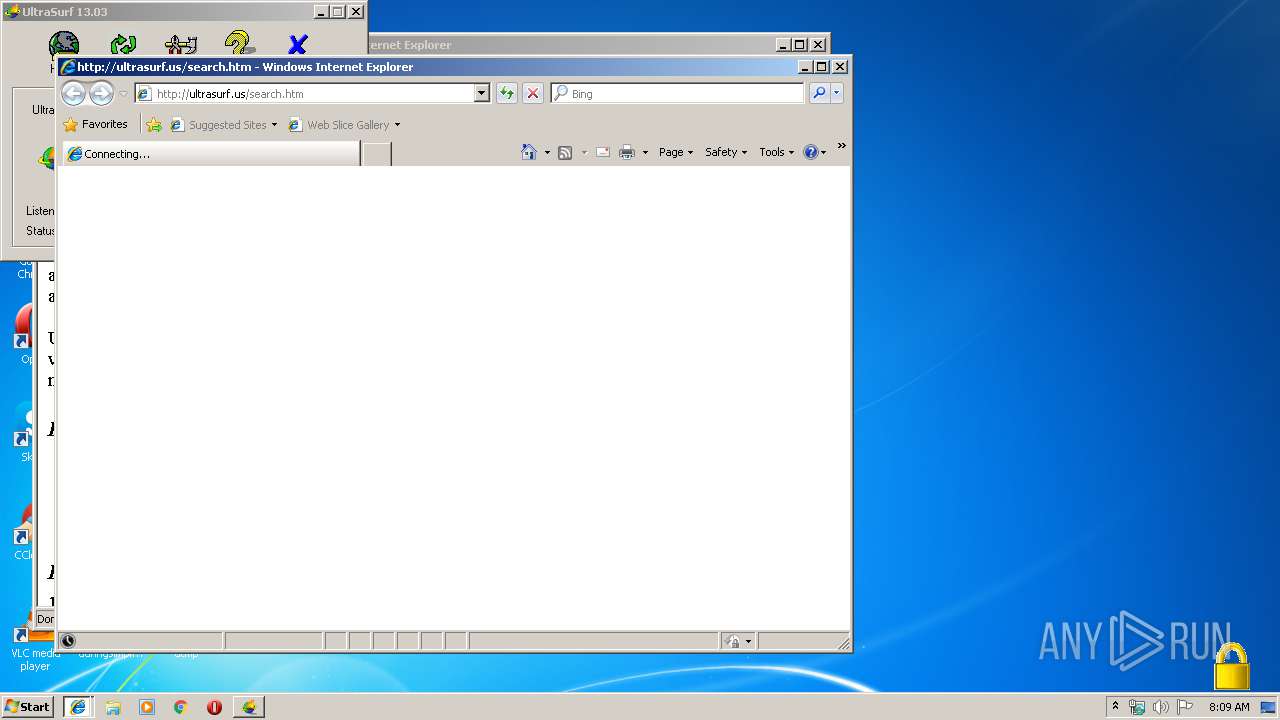Select the Connecting... tab
This screenshot has width=1280, height=720.
coord(211,153)
